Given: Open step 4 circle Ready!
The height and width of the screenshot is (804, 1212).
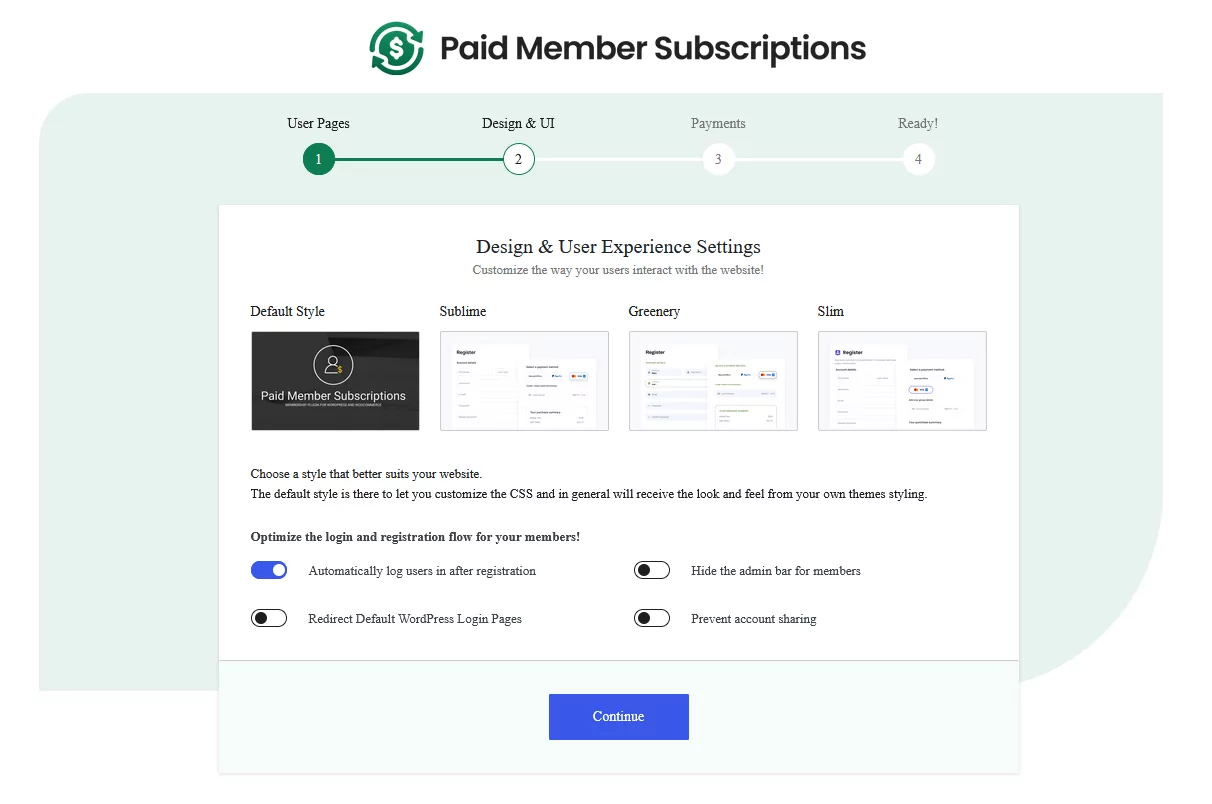Looking at the screenshot, I should (x=918, y=159).
